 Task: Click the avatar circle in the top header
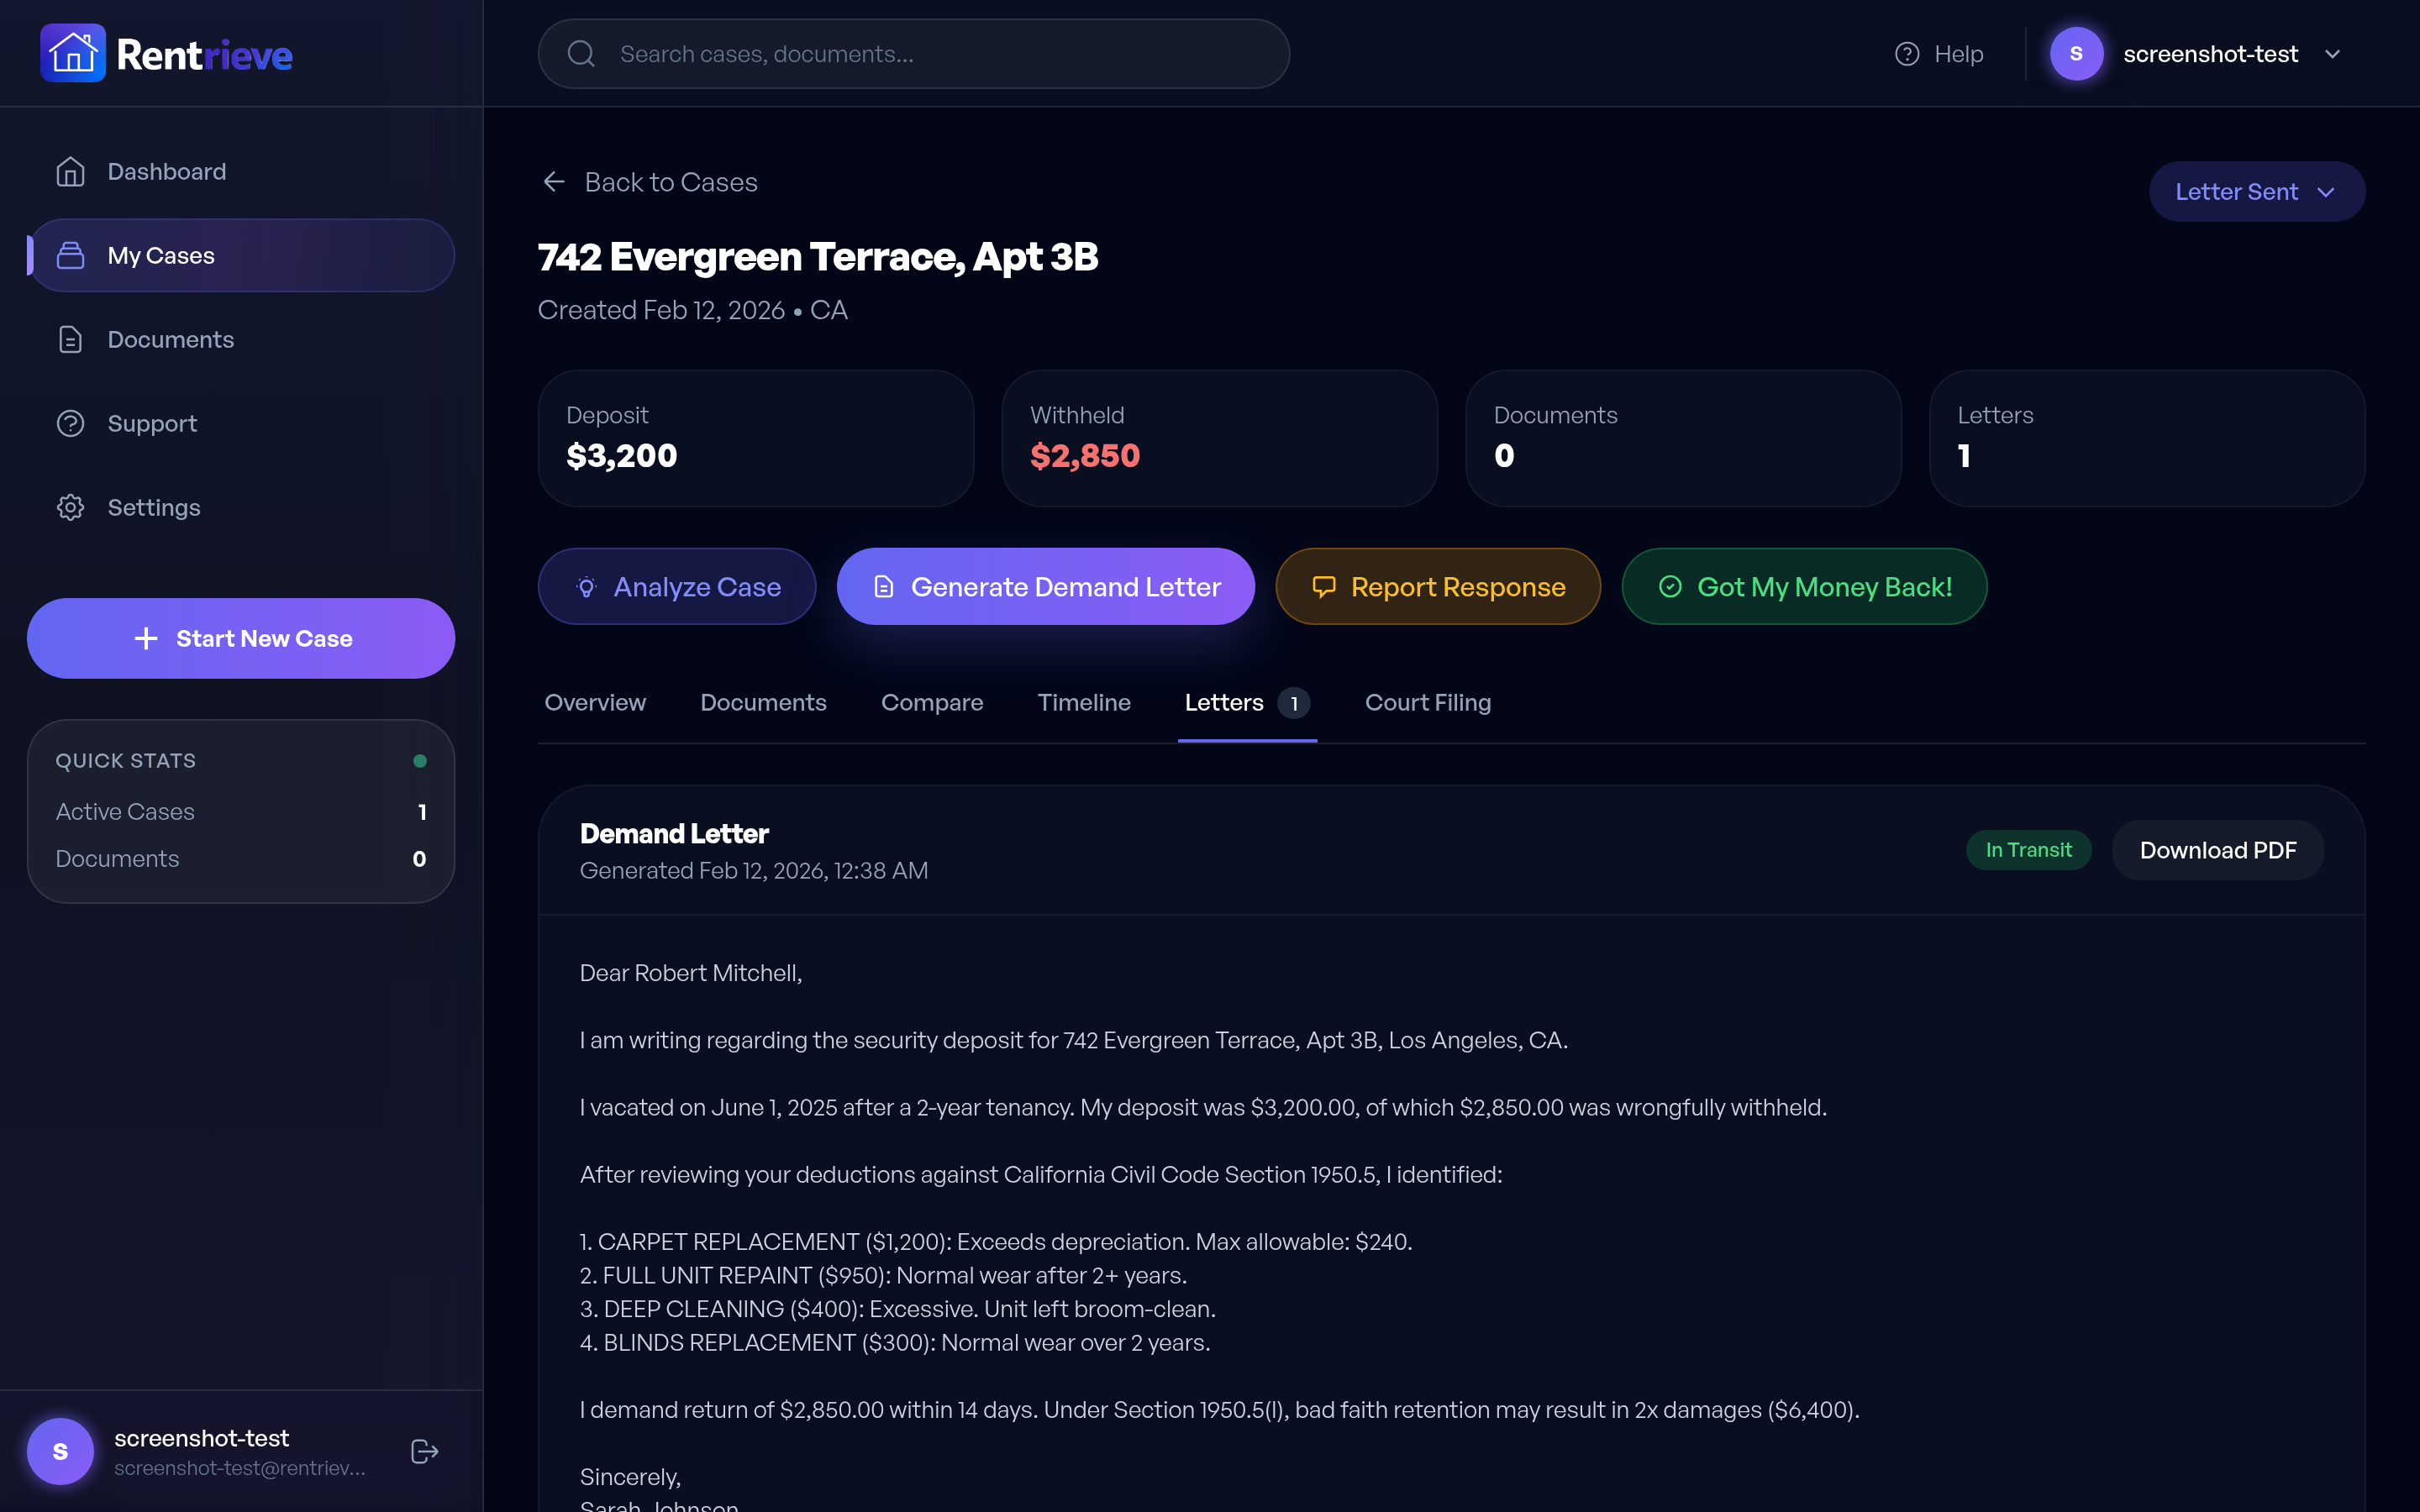(x=2077, y=53)
